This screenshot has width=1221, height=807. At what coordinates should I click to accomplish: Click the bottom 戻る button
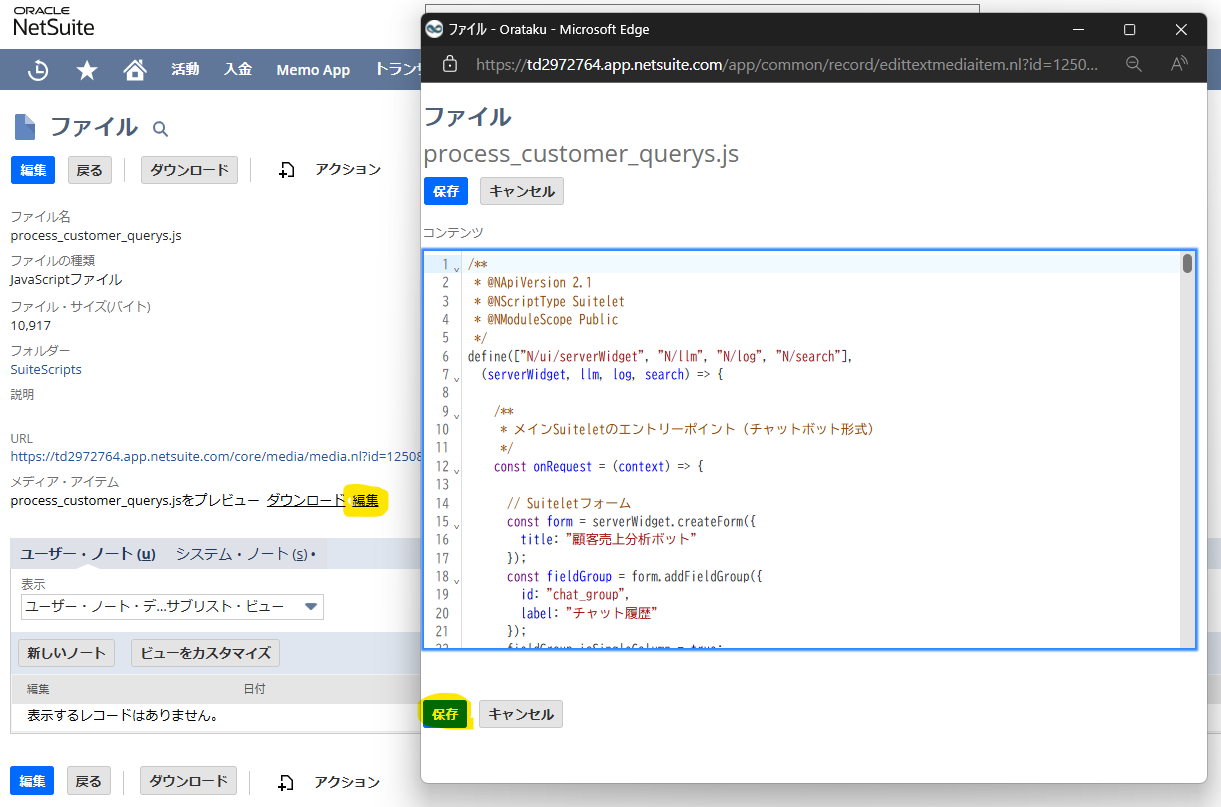[88, 781]
